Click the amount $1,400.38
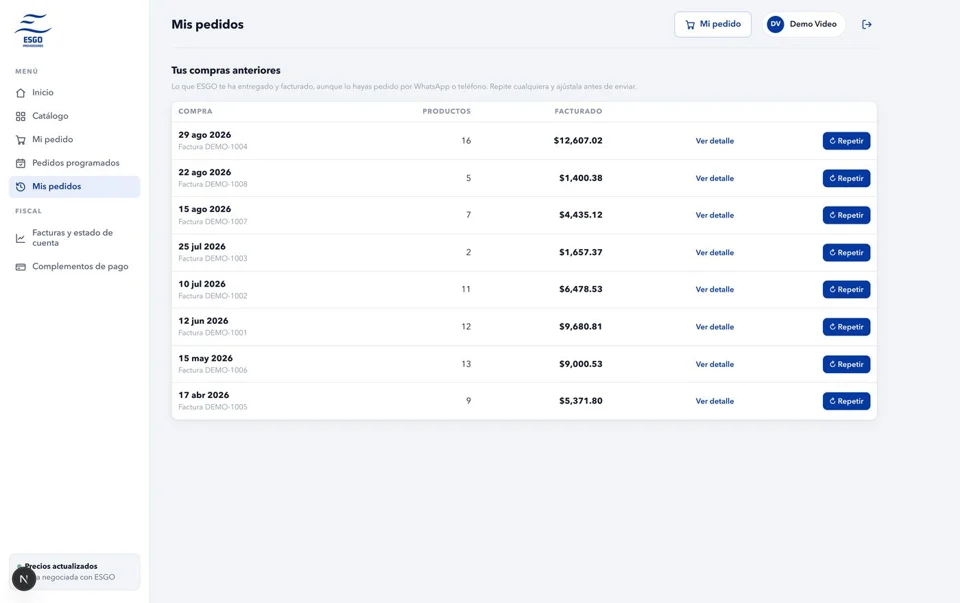960x603 pixels. click(580, 178)
